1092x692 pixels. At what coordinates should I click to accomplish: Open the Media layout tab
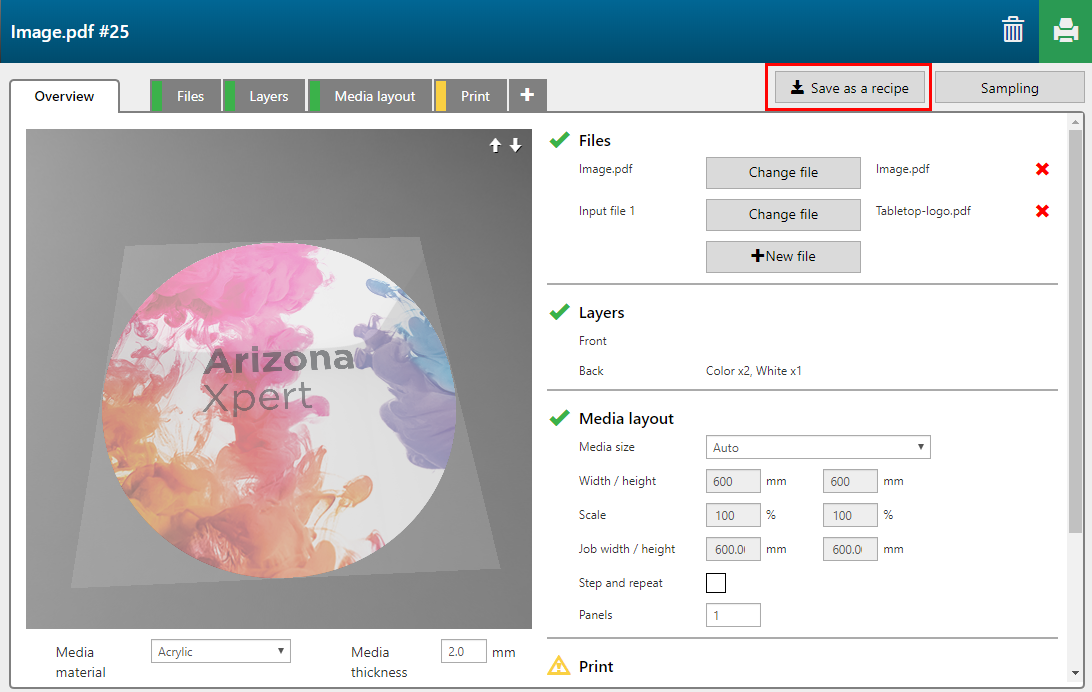[370, 95]
